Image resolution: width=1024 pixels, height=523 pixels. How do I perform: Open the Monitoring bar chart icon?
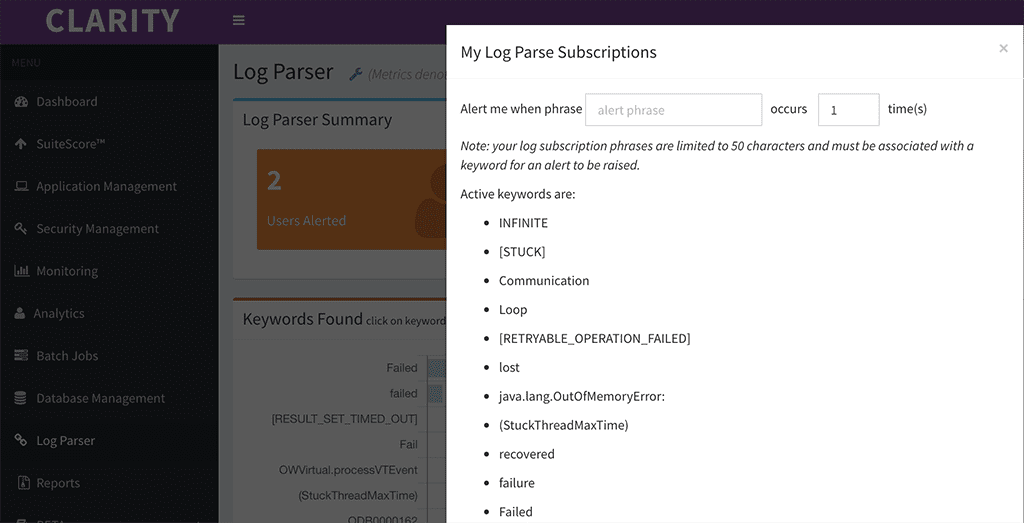coord(22,270)
